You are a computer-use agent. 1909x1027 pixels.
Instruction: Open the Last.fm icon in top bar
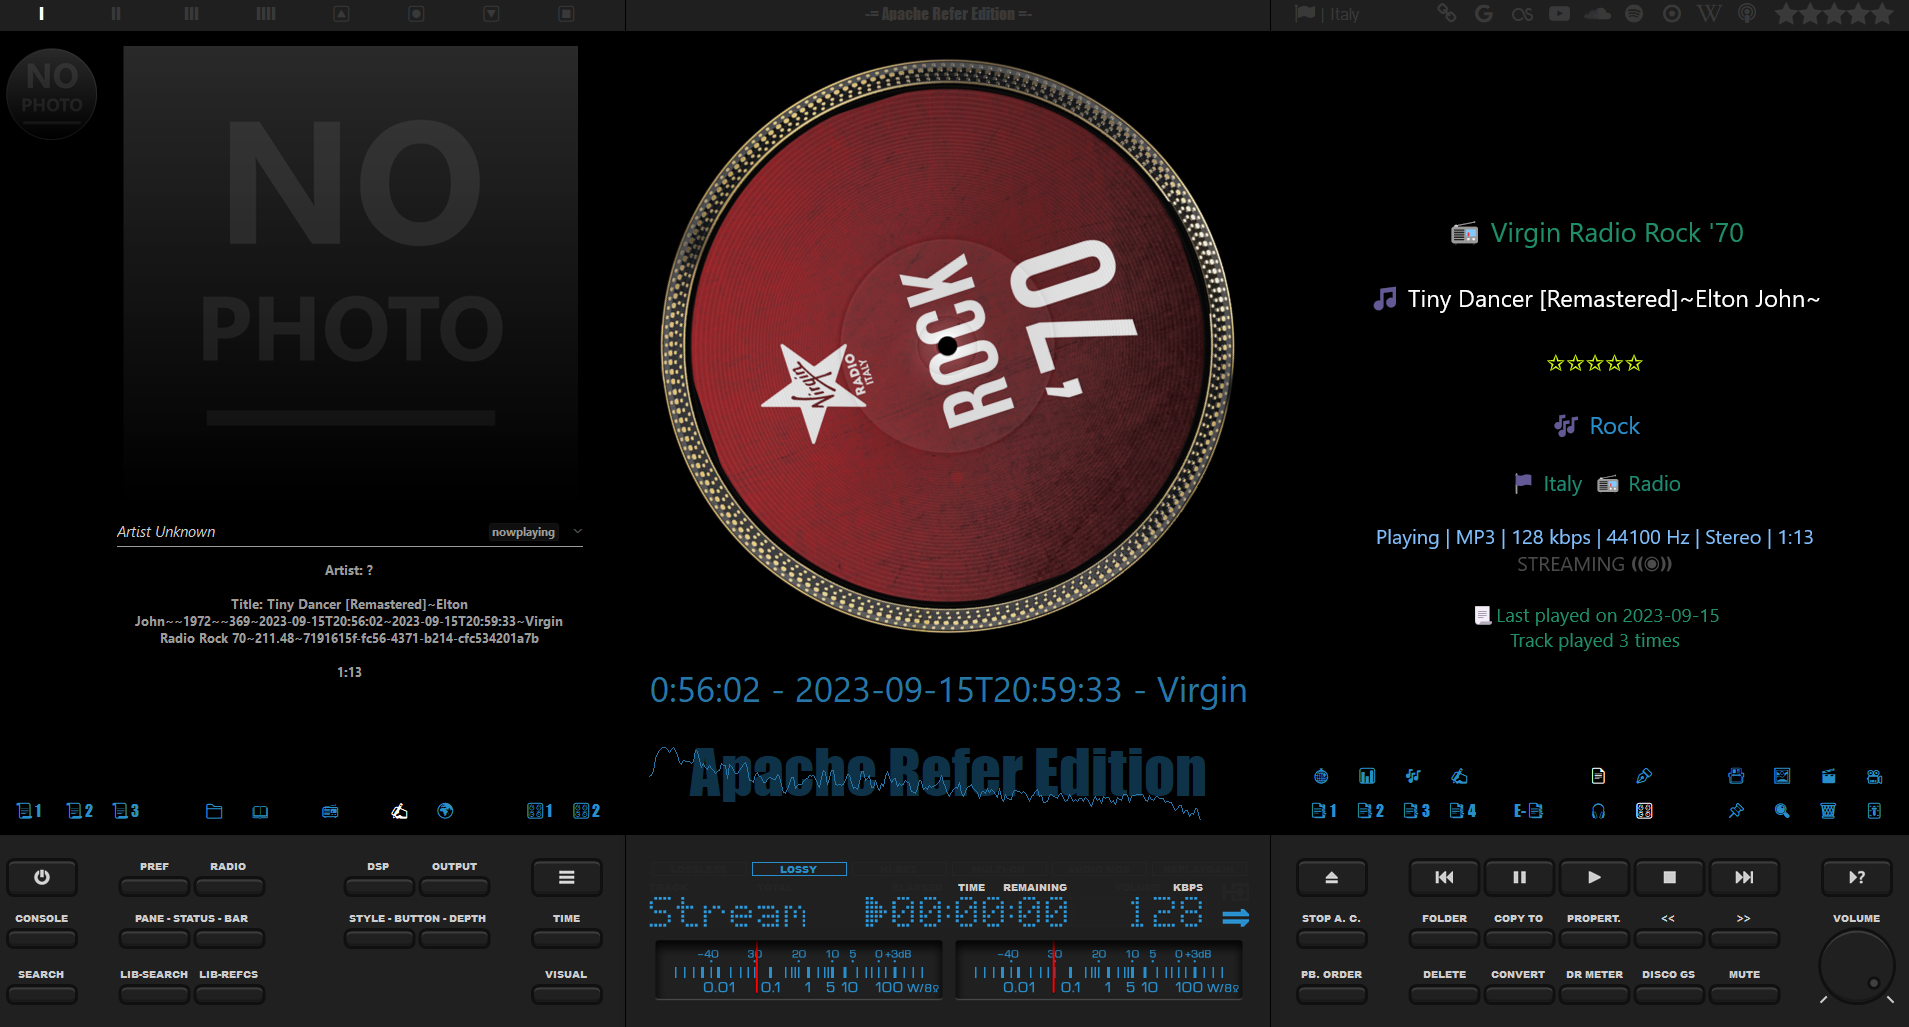pos(1522,14)
